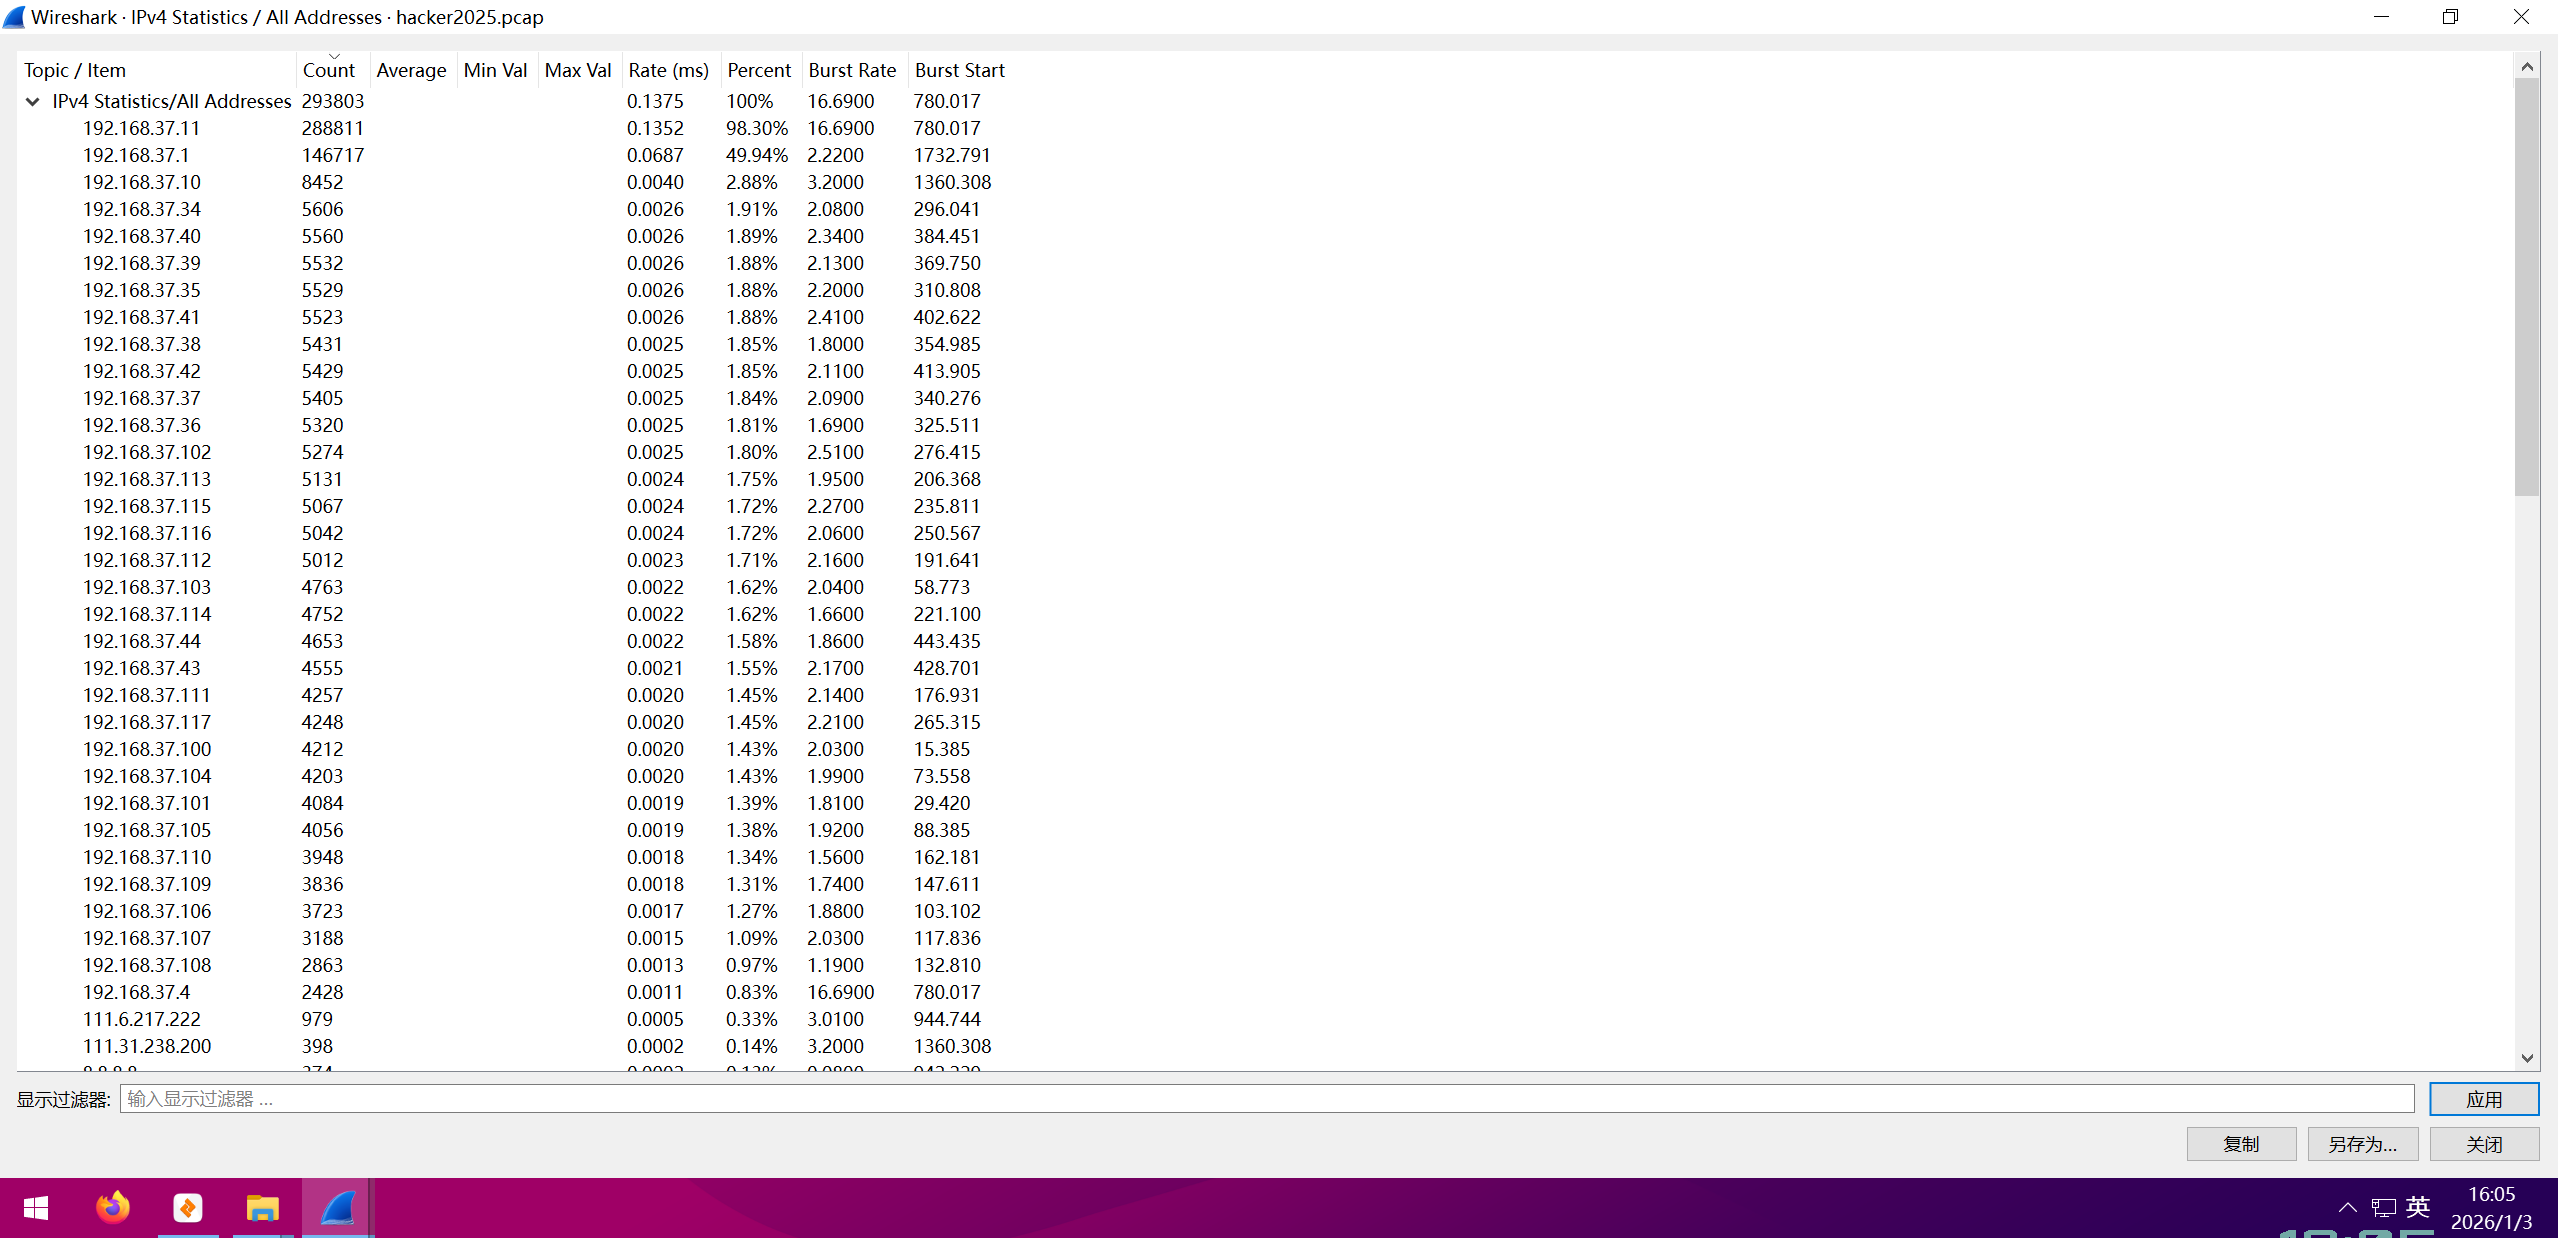The height and width of the screenshot is (1238, 2558).
Task: Sort by the Burst Rate column
Action: point(852,70)
